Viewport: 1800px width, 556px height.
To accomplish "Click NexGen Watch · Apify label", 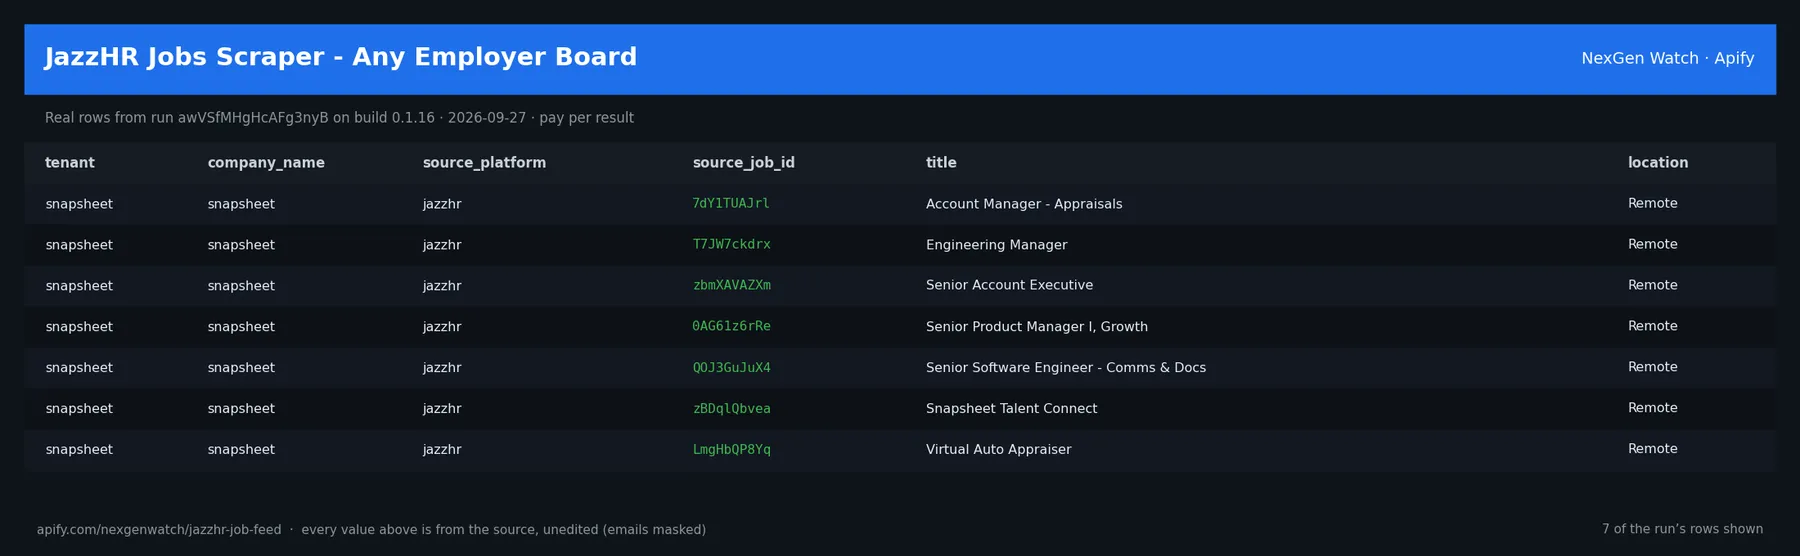I will tap(1667, 59).
